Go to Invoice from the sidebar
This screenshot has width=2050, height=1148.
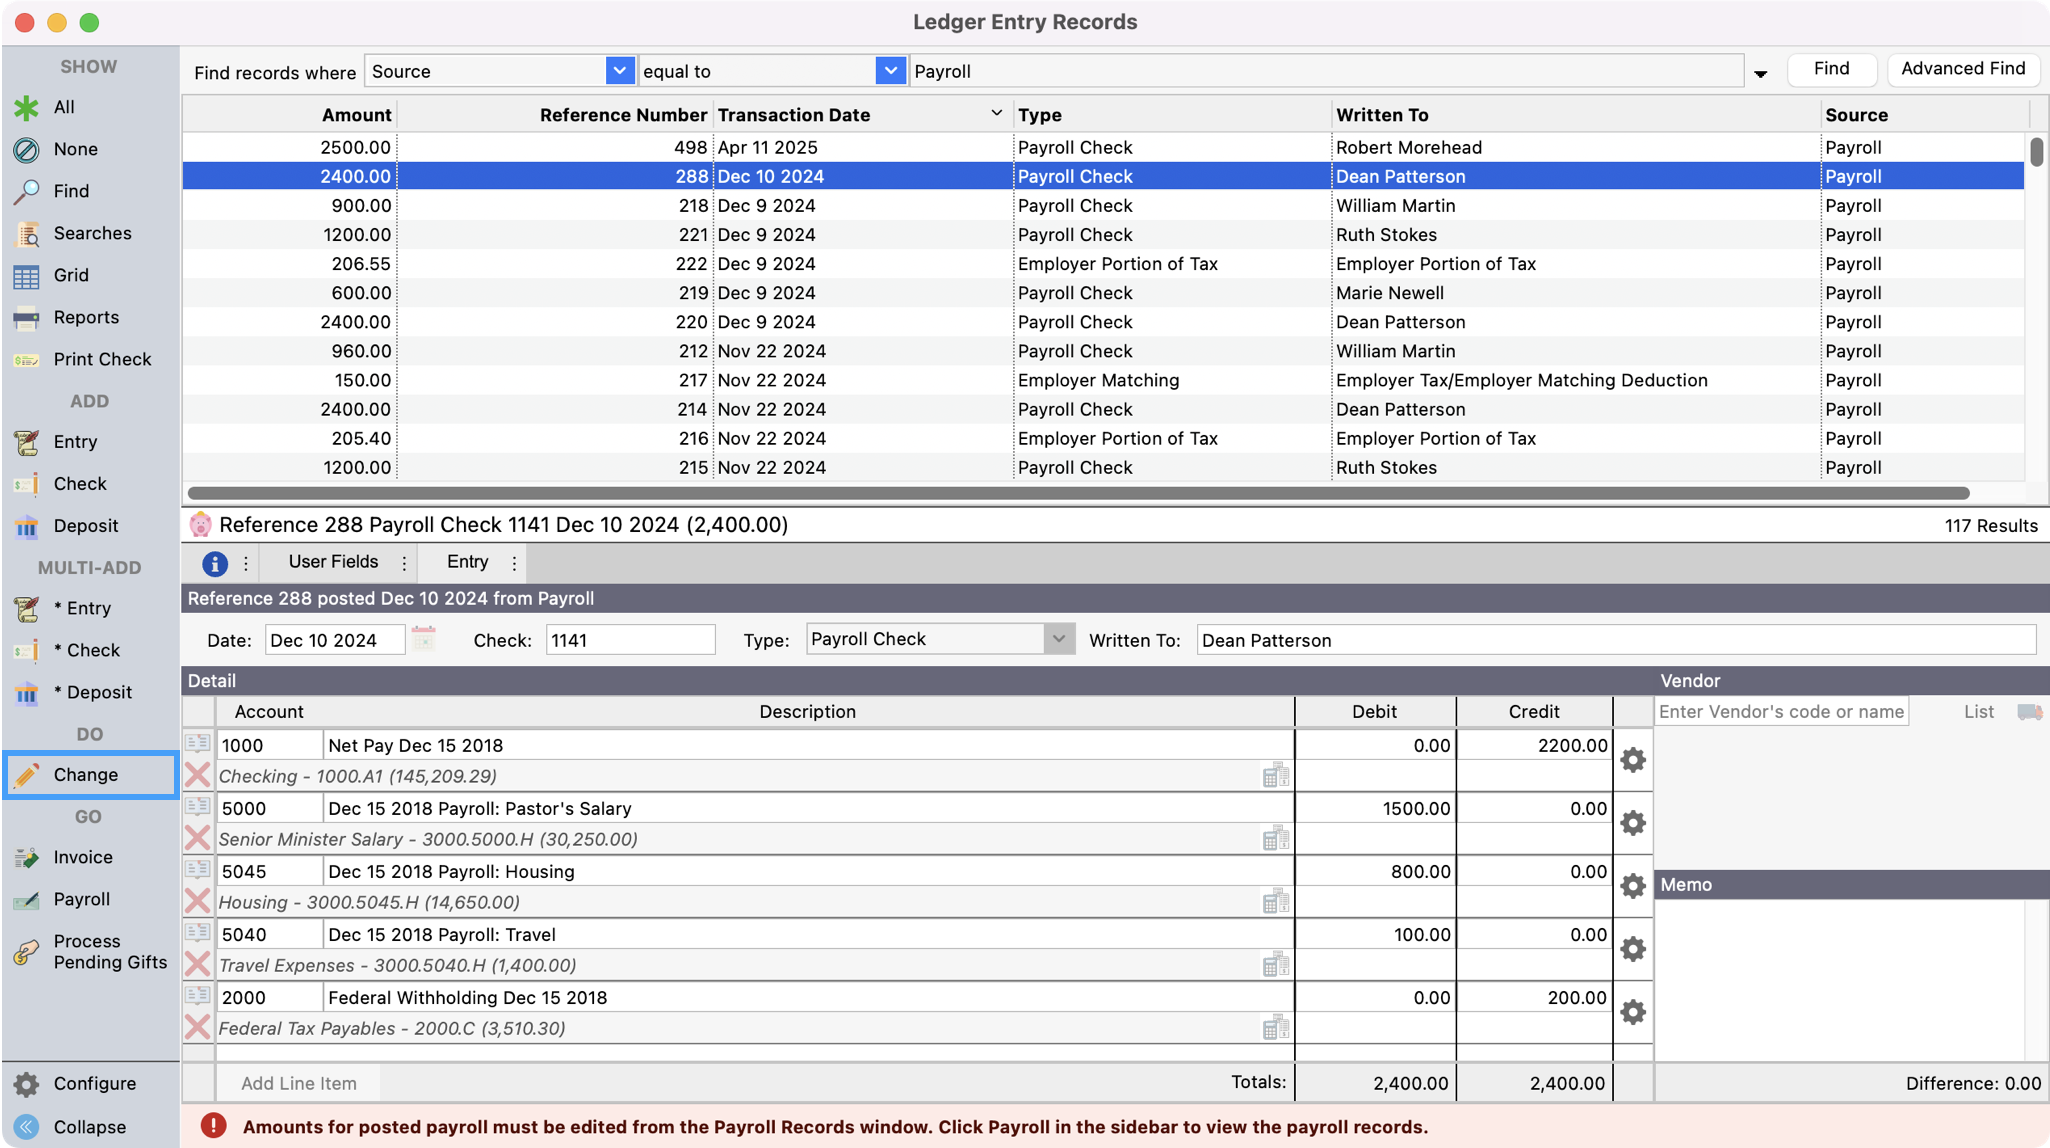(83, 857)
